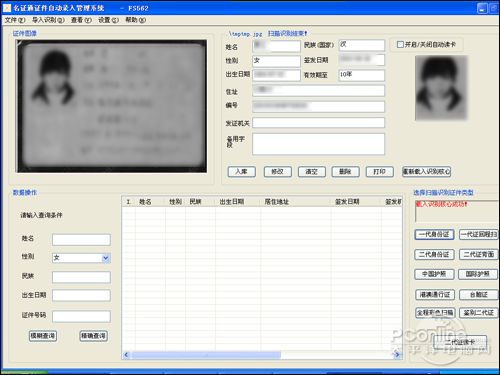500x375 pixels.
Task: Click the 全程彩色扫描 button
Action: click(435, 313)
